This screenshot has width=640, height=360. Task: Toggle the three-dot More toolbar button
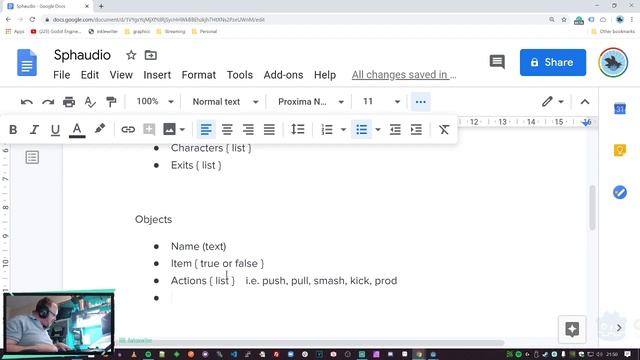point(420,102)
